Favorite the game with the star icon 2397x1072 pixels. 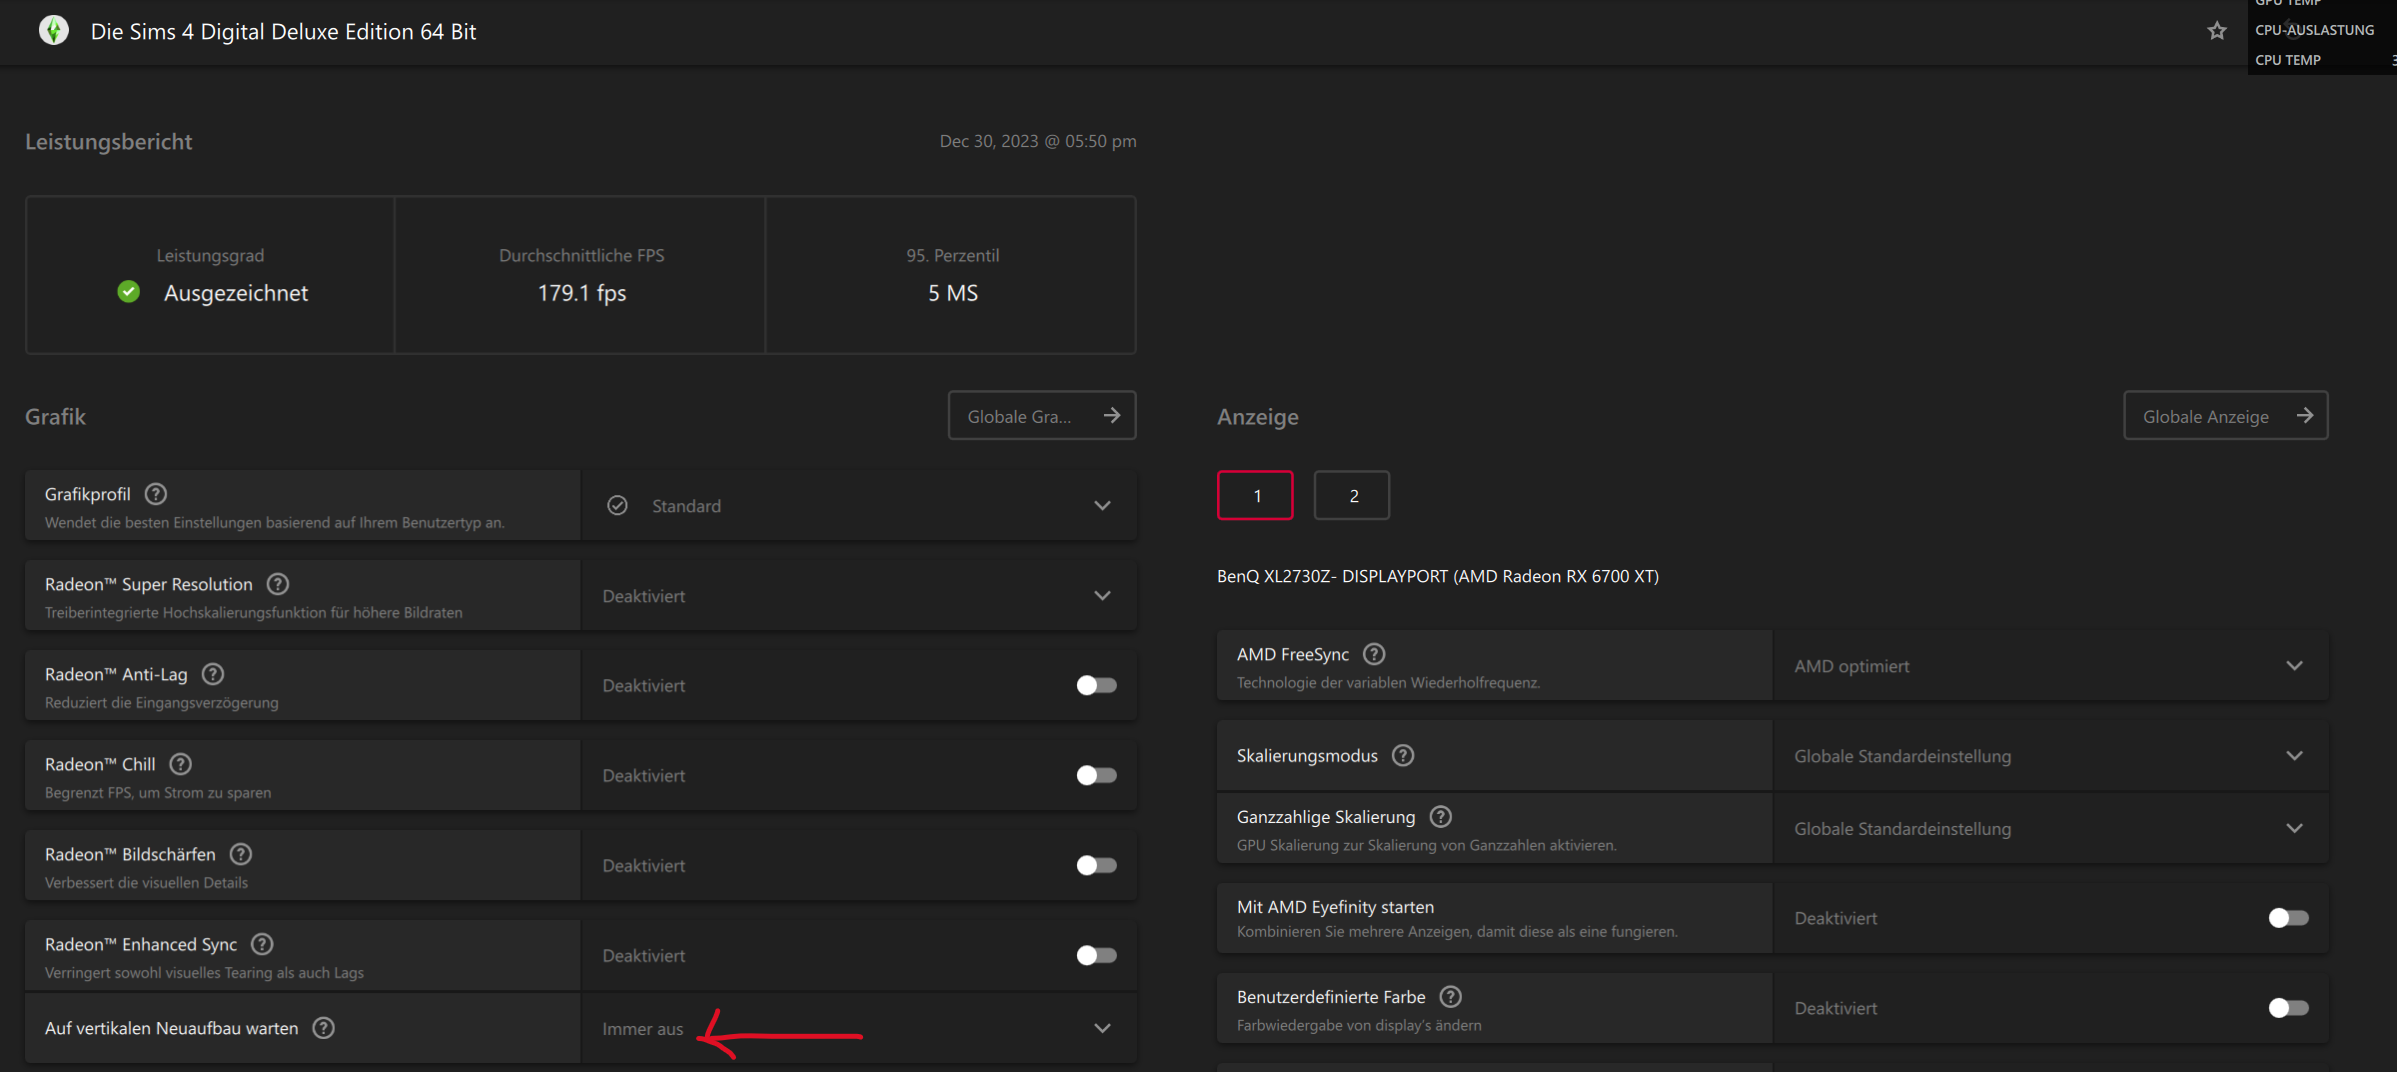point(2217,31)
